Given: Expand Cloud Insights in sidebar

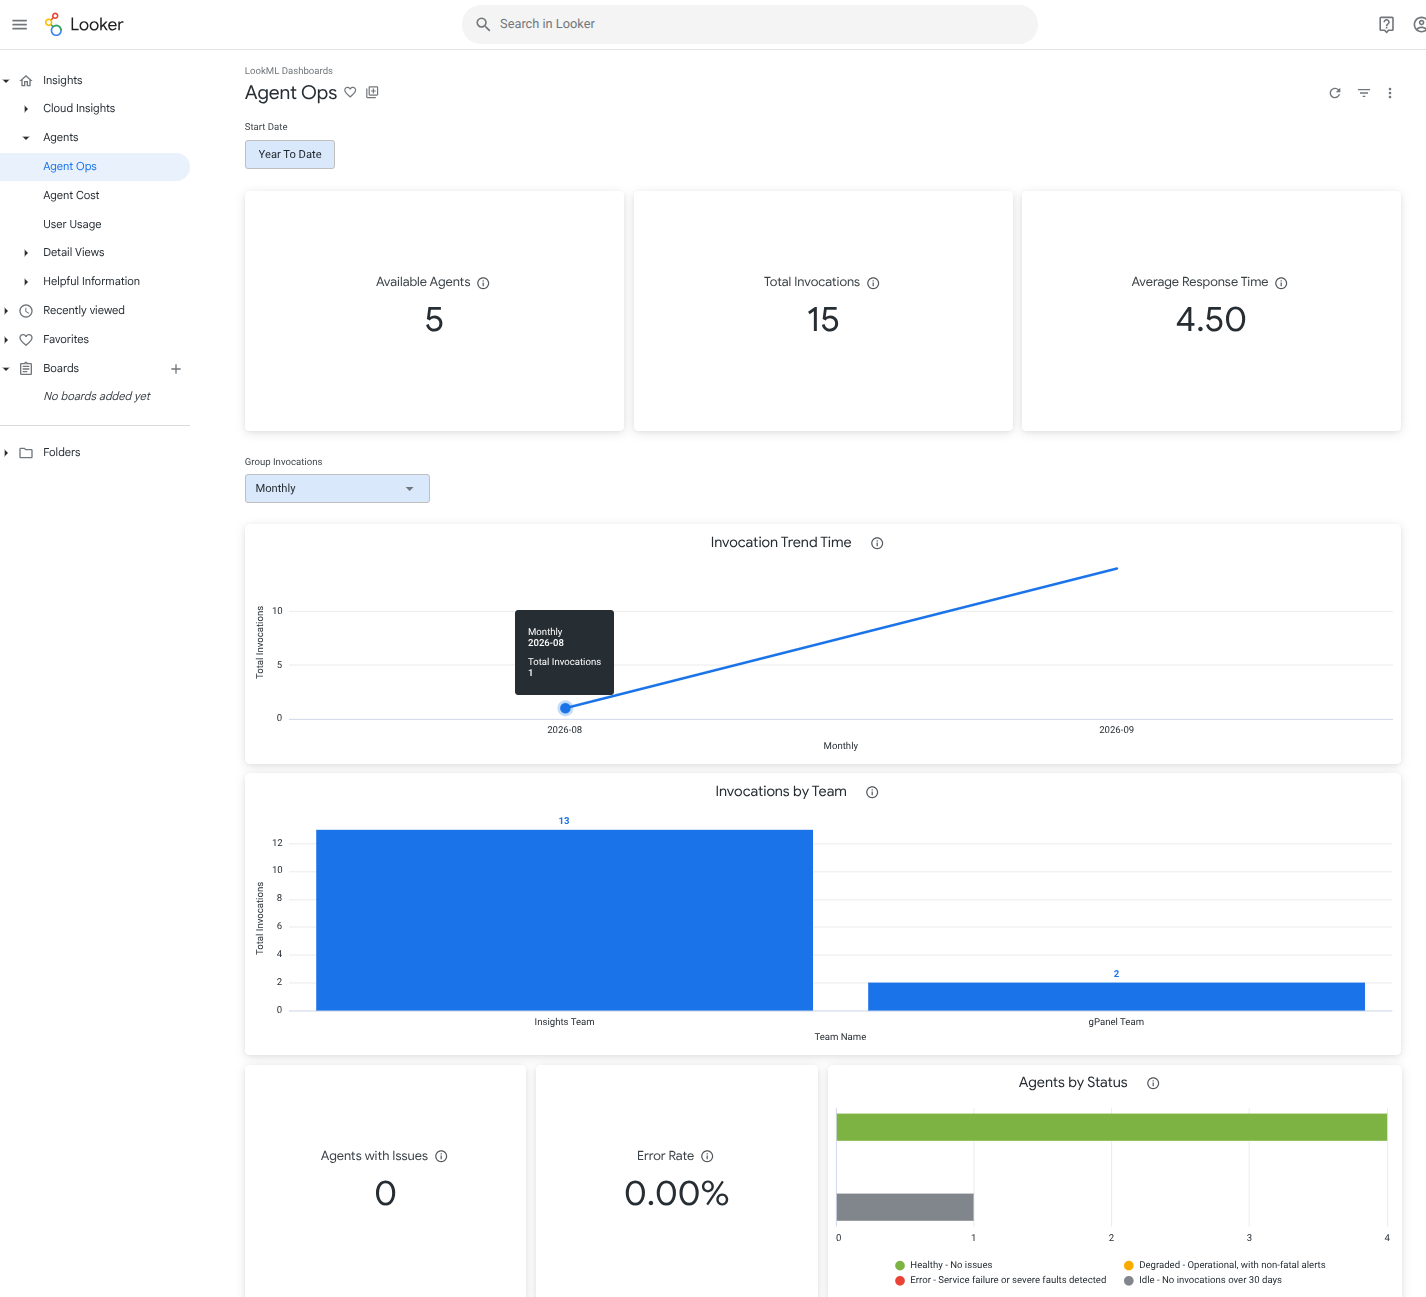Looking at the screenshot, I should 26,108.
